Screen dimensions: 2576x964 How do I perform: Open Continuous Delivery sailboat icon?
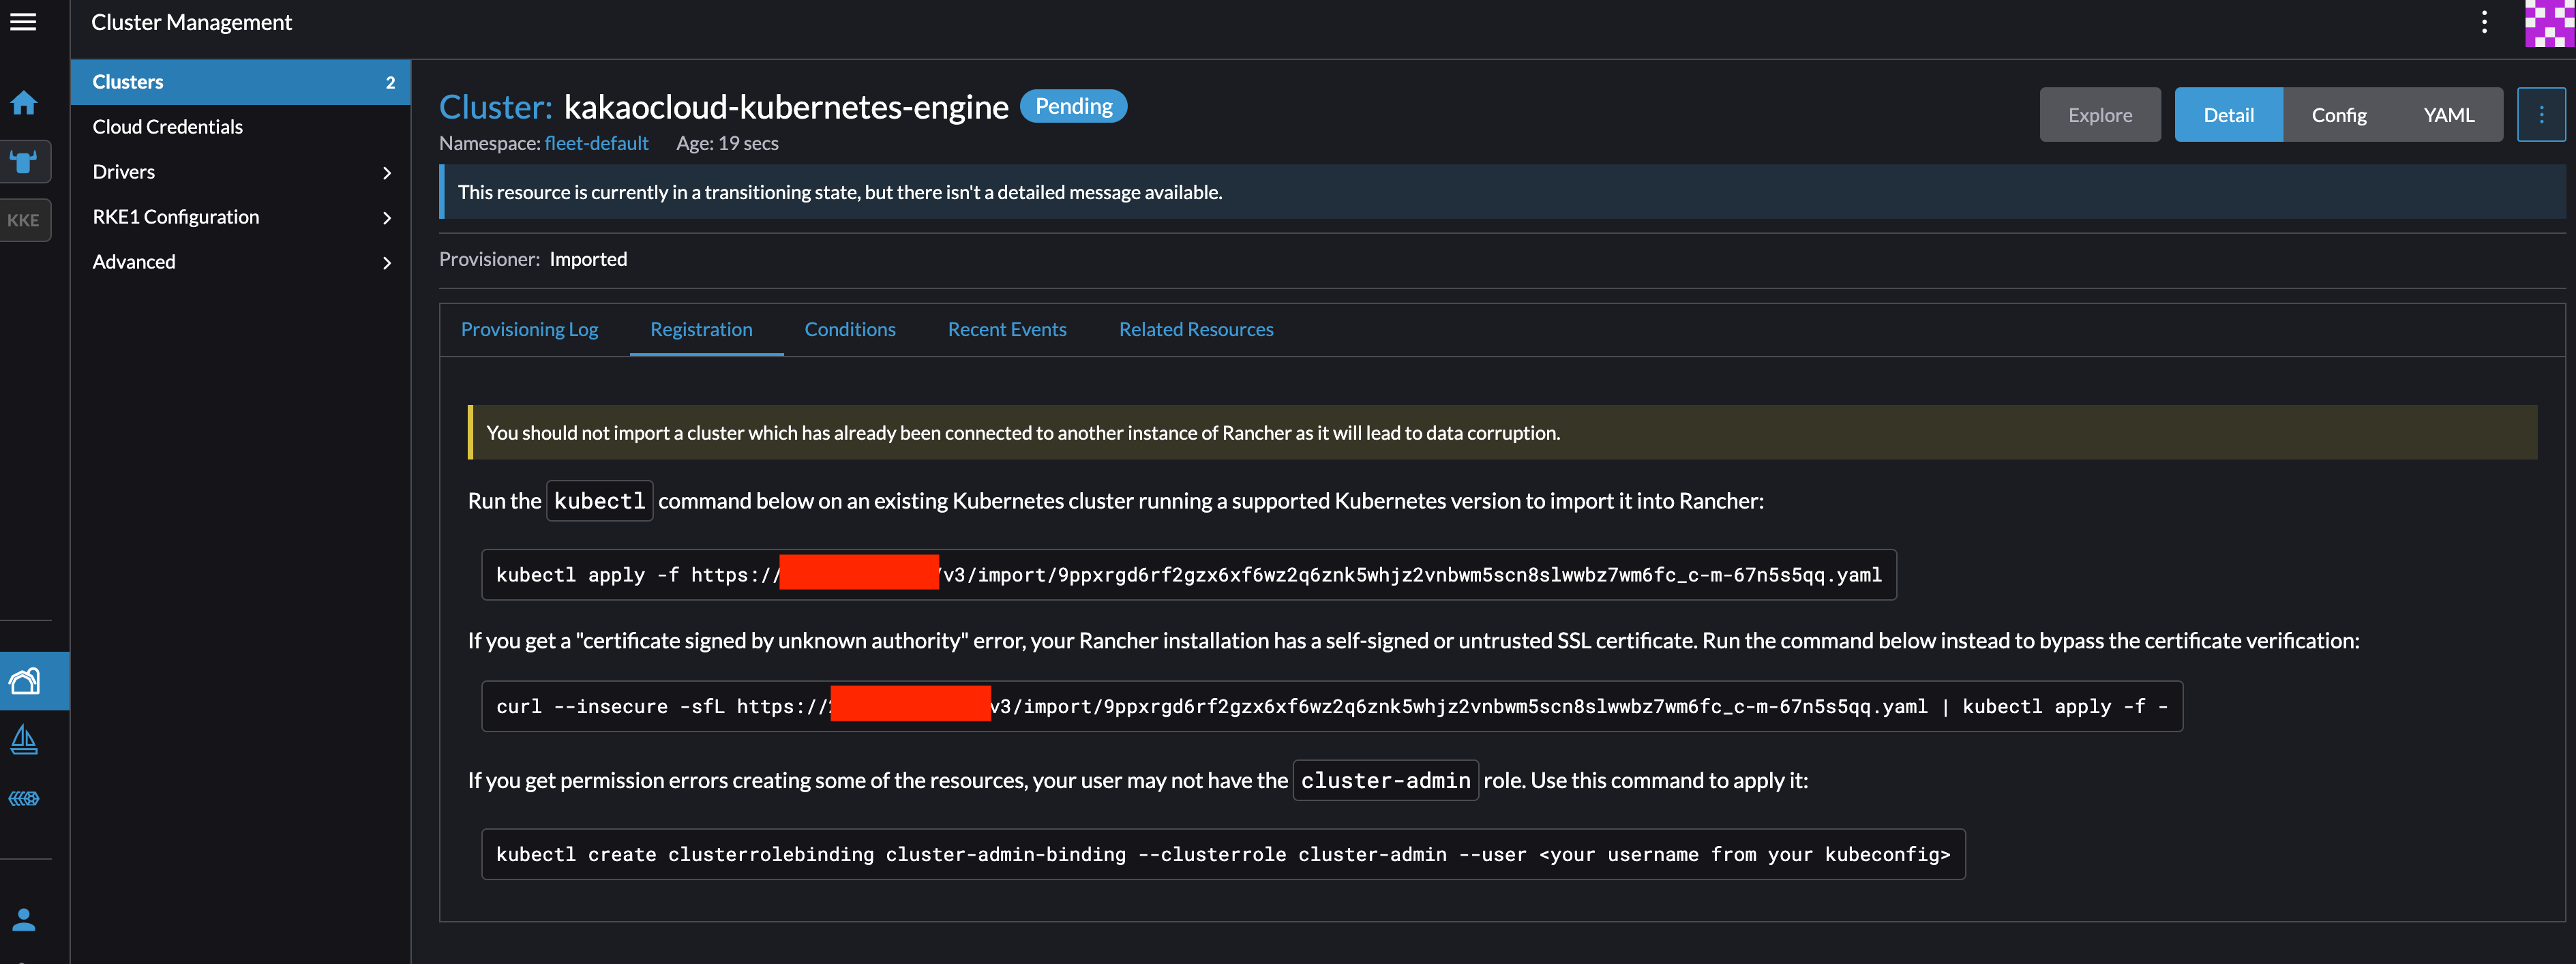click(24, 740)
